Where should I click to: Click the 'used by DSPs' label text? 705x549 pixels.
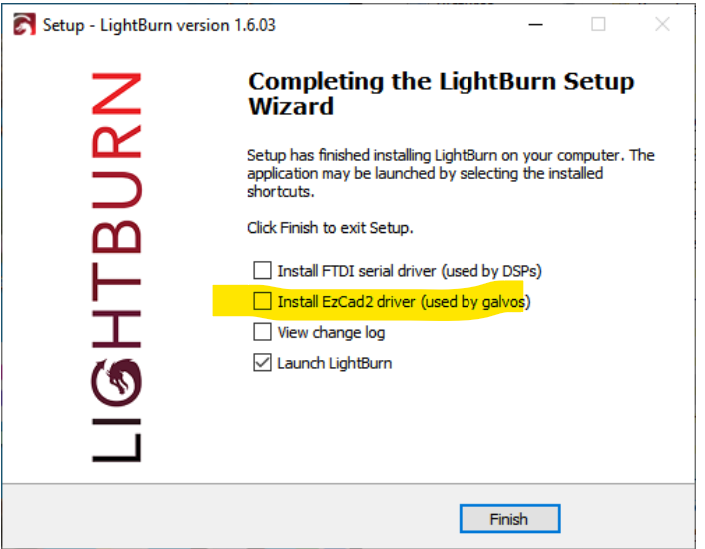[491, 271]
